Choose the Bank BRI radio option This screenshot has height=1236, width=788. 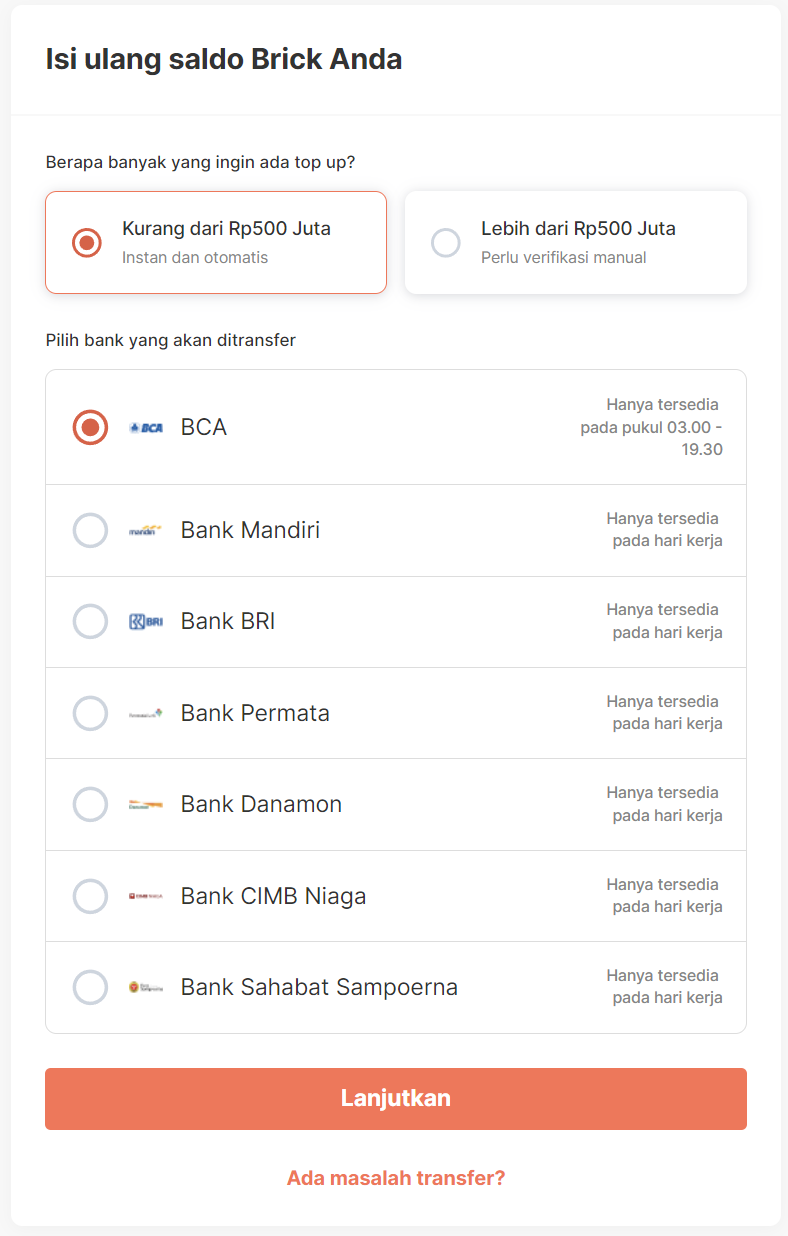(90, 622)
